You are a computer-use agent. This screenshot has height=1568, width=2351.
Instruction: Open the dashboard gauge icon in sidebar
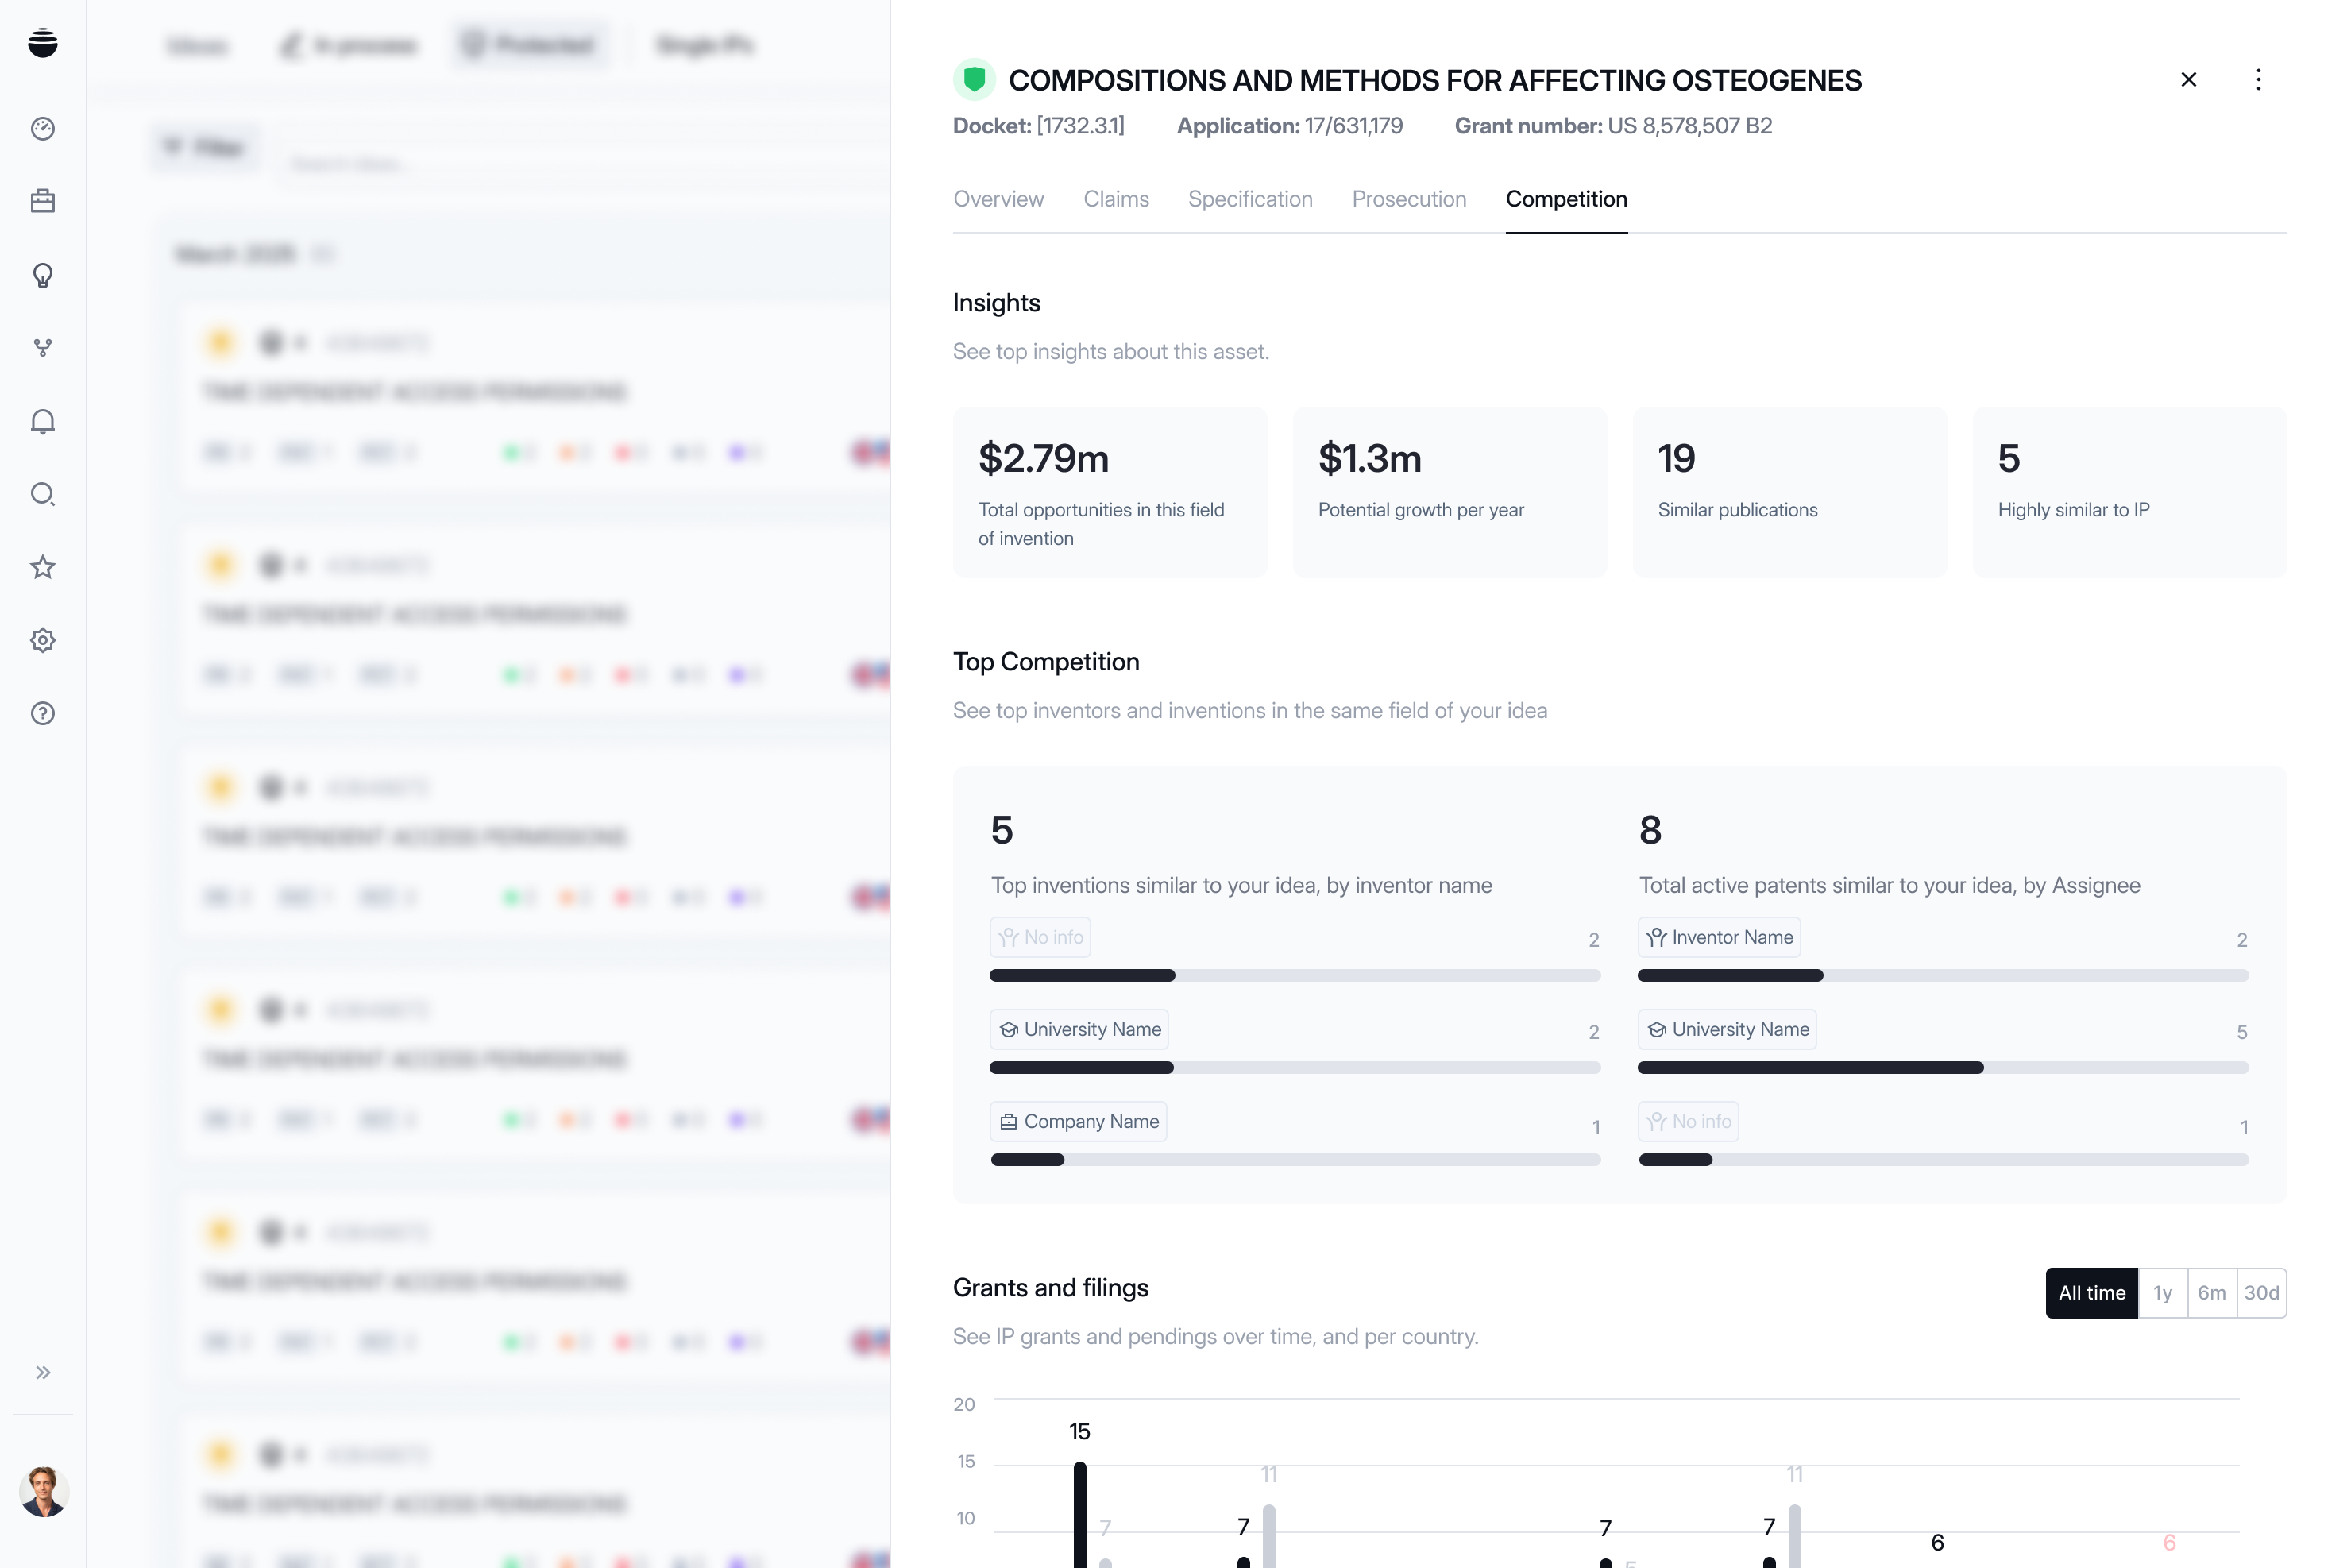43,129
